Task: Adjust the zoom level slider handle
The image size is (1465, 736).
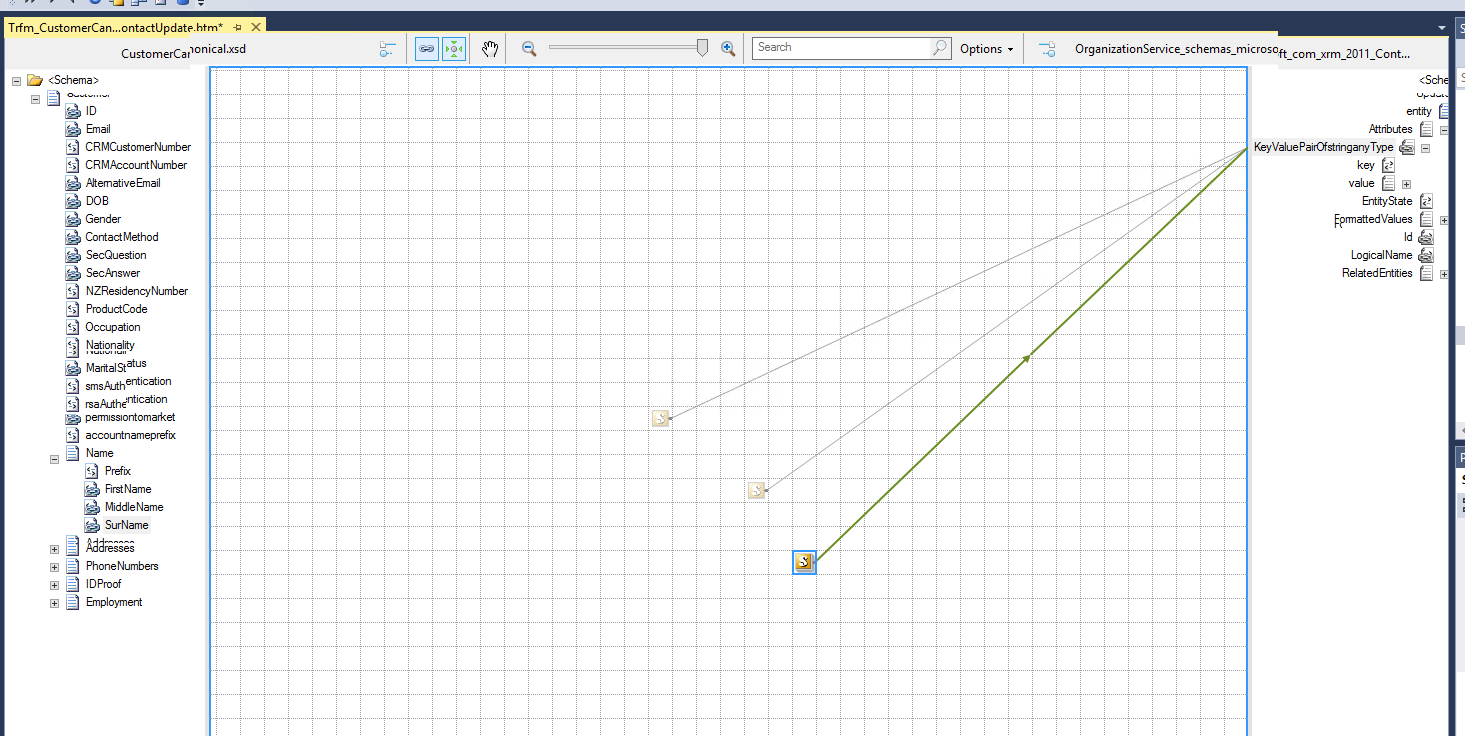Action: click(702, 47)
